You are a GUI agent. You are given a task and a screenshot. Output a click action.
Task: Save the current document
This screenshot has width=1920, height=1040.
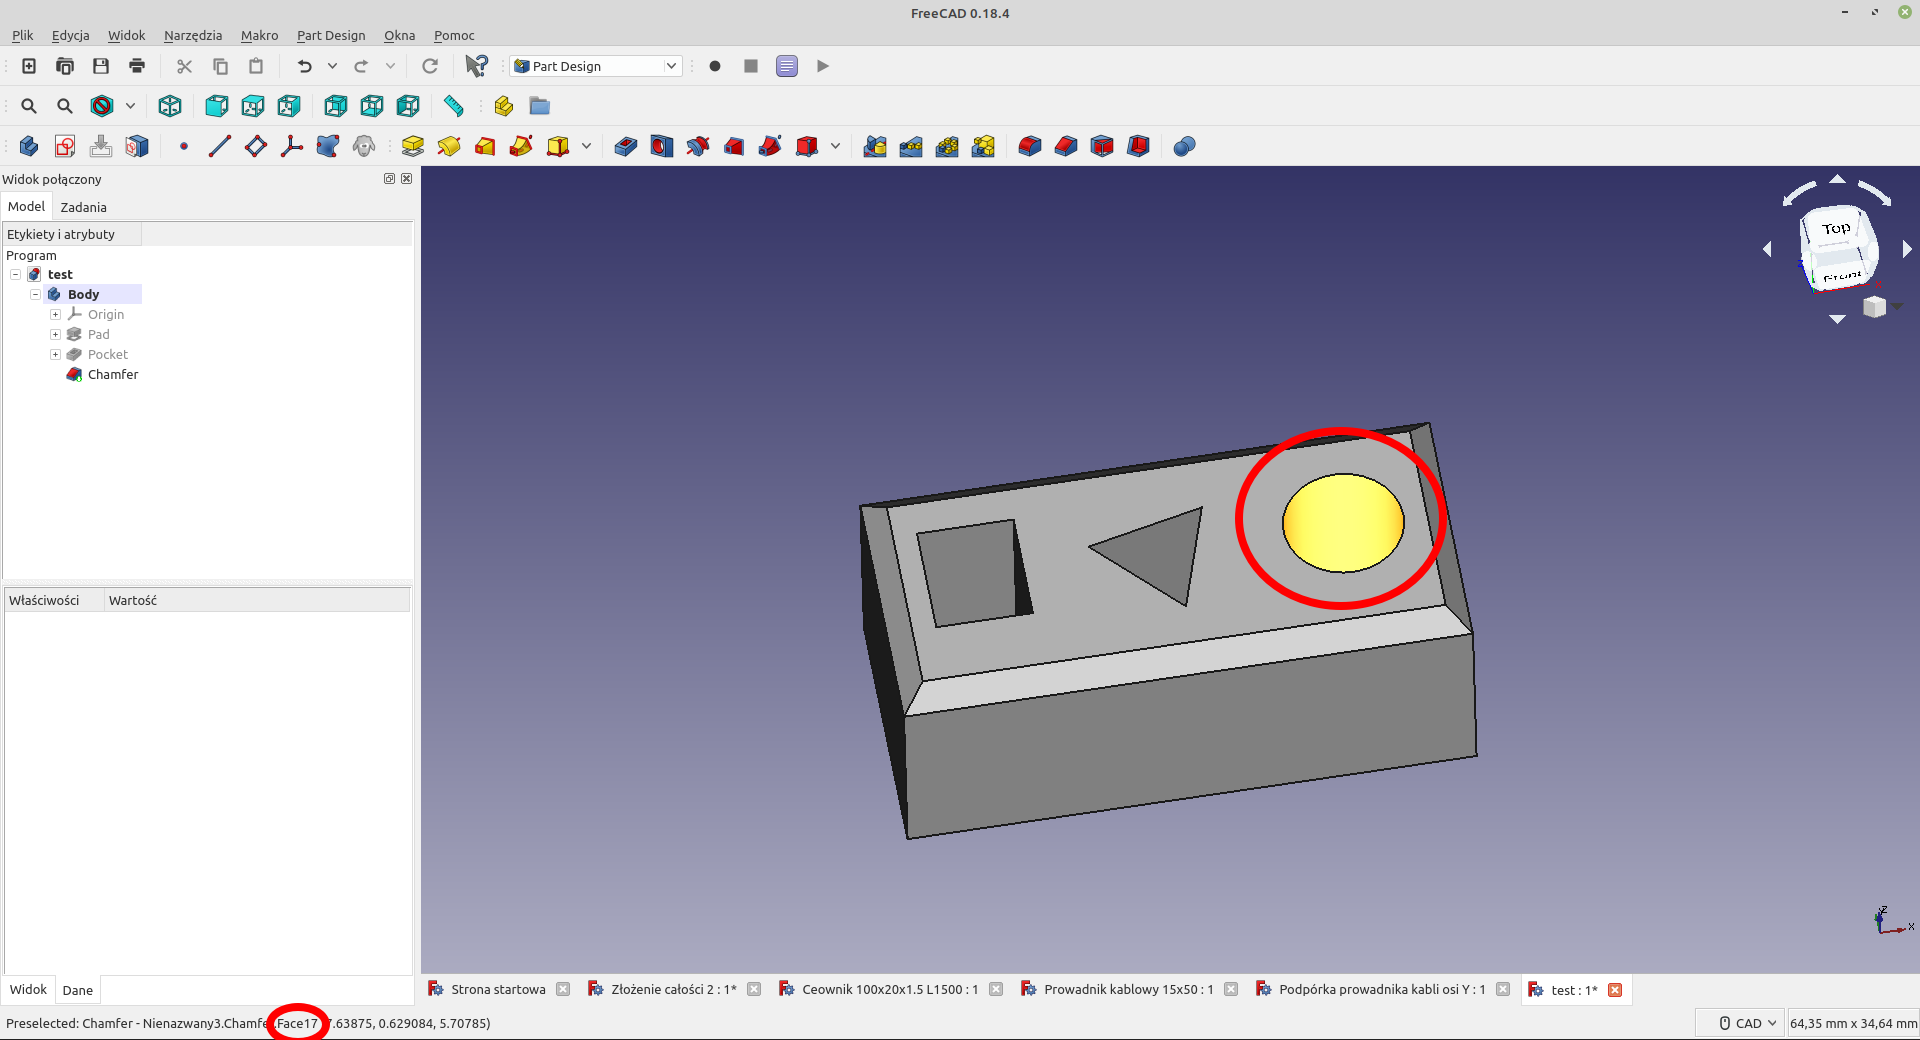101,66
